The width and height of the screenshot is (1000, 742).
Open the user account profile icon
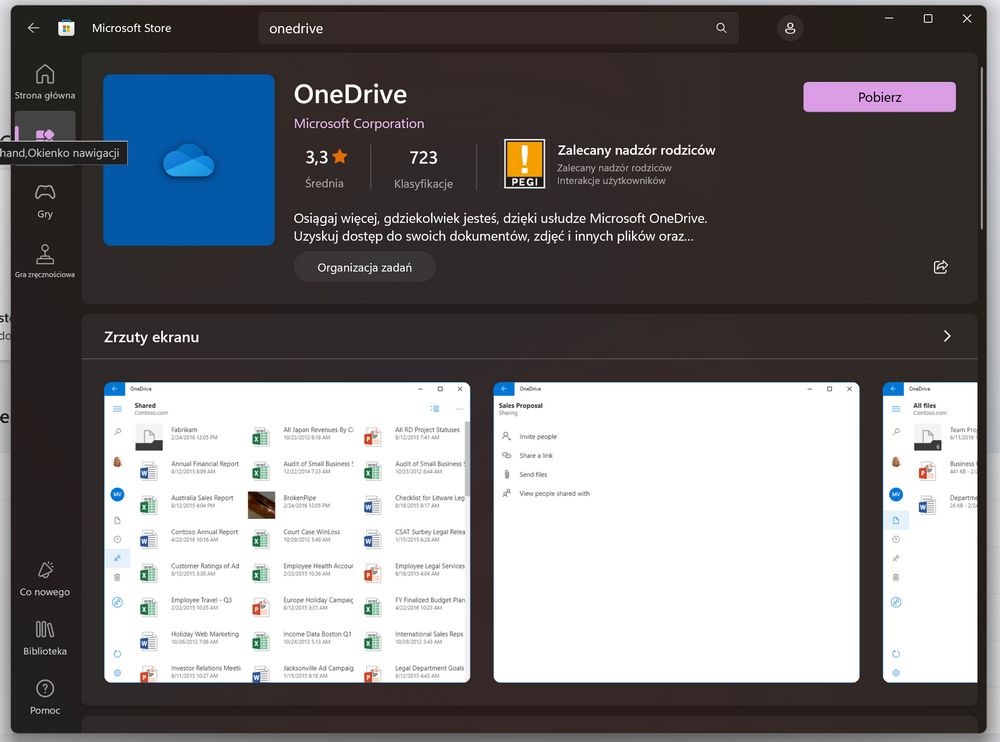pyautogui.click(x=790, y=28)
